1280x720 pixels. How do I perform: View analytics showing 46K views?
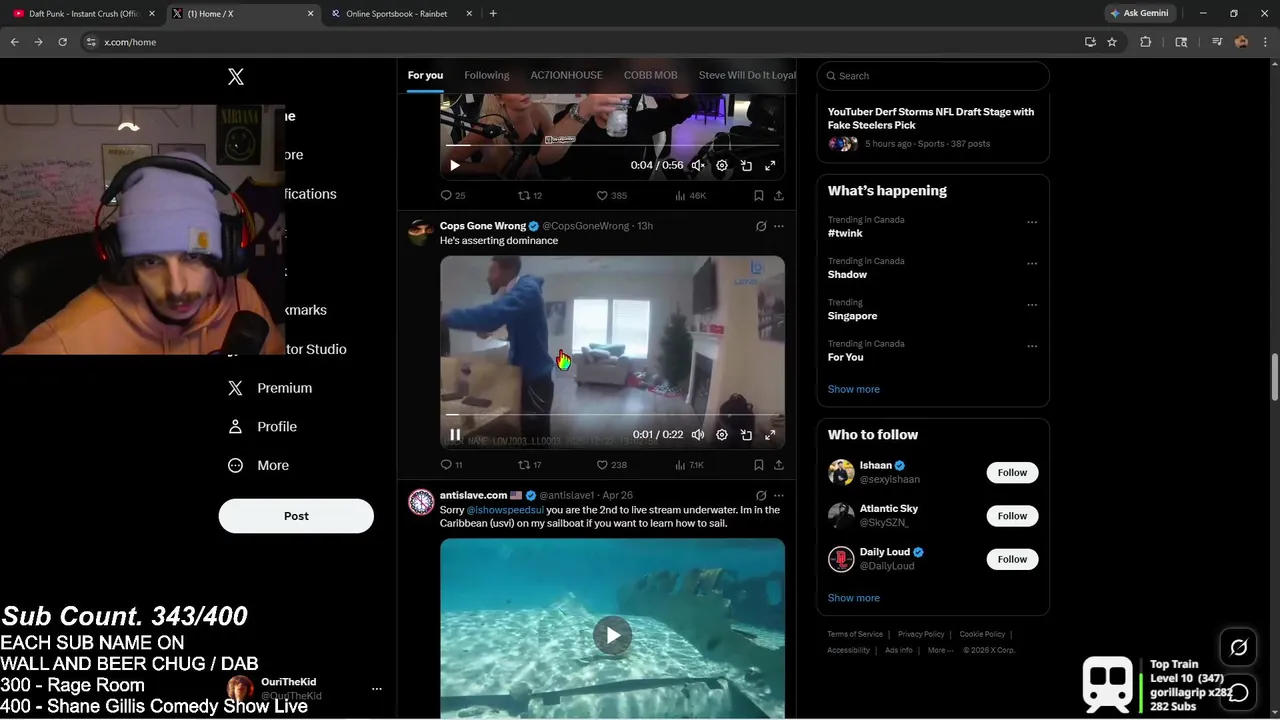(x=690, y=196)
